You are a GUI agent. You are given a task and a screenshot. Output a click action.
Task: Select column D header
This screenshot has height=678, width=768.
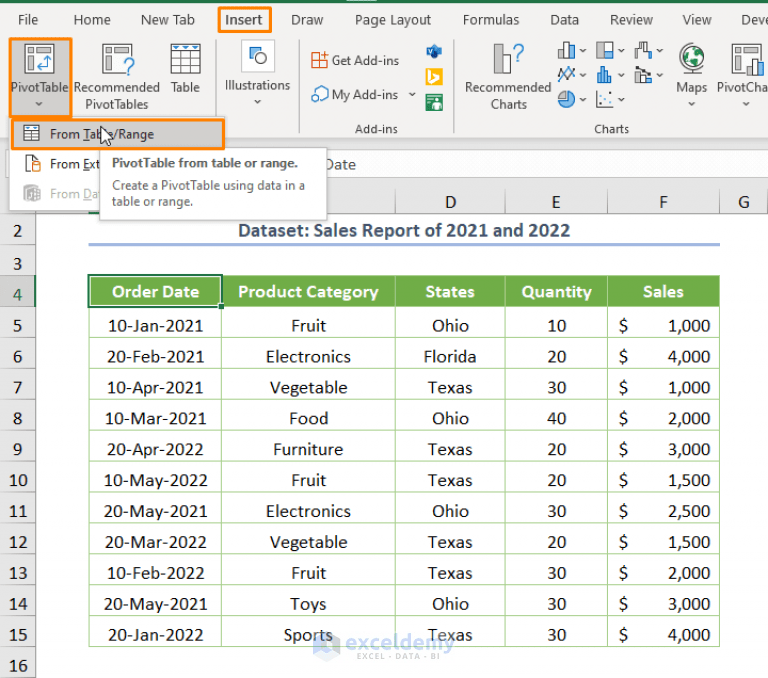(450, 202)
